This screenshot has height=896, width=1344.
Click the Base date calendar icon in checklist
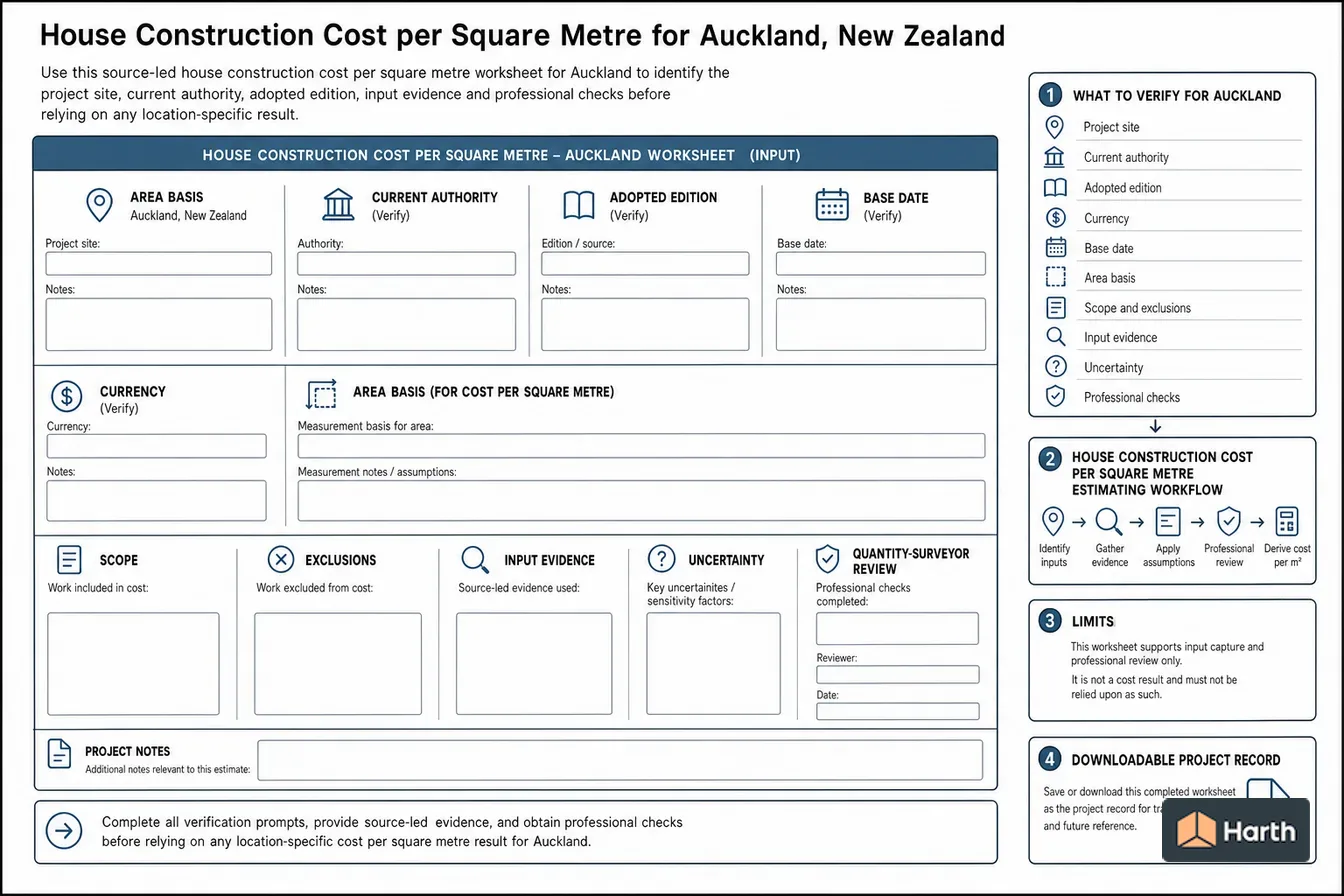(x=1055, y=248)
